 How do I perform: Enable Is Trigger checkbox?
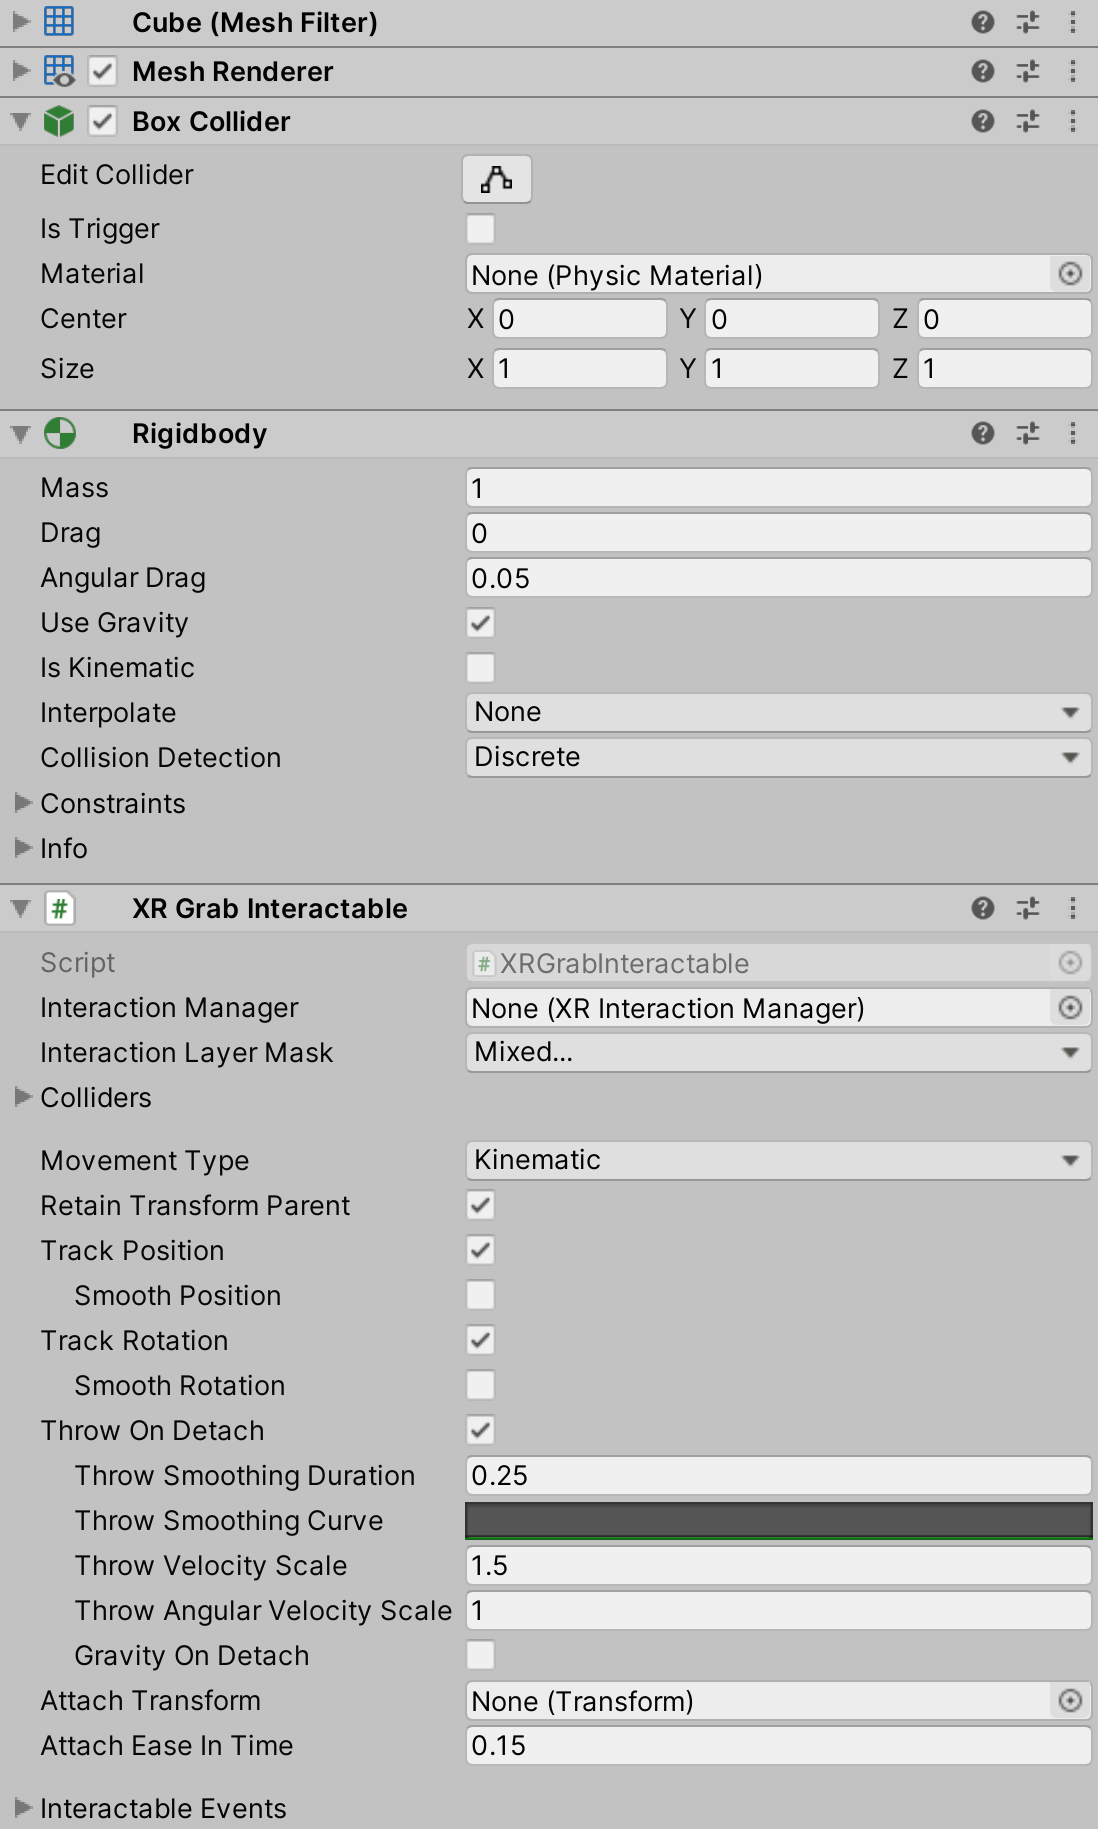tap(481, 229)
